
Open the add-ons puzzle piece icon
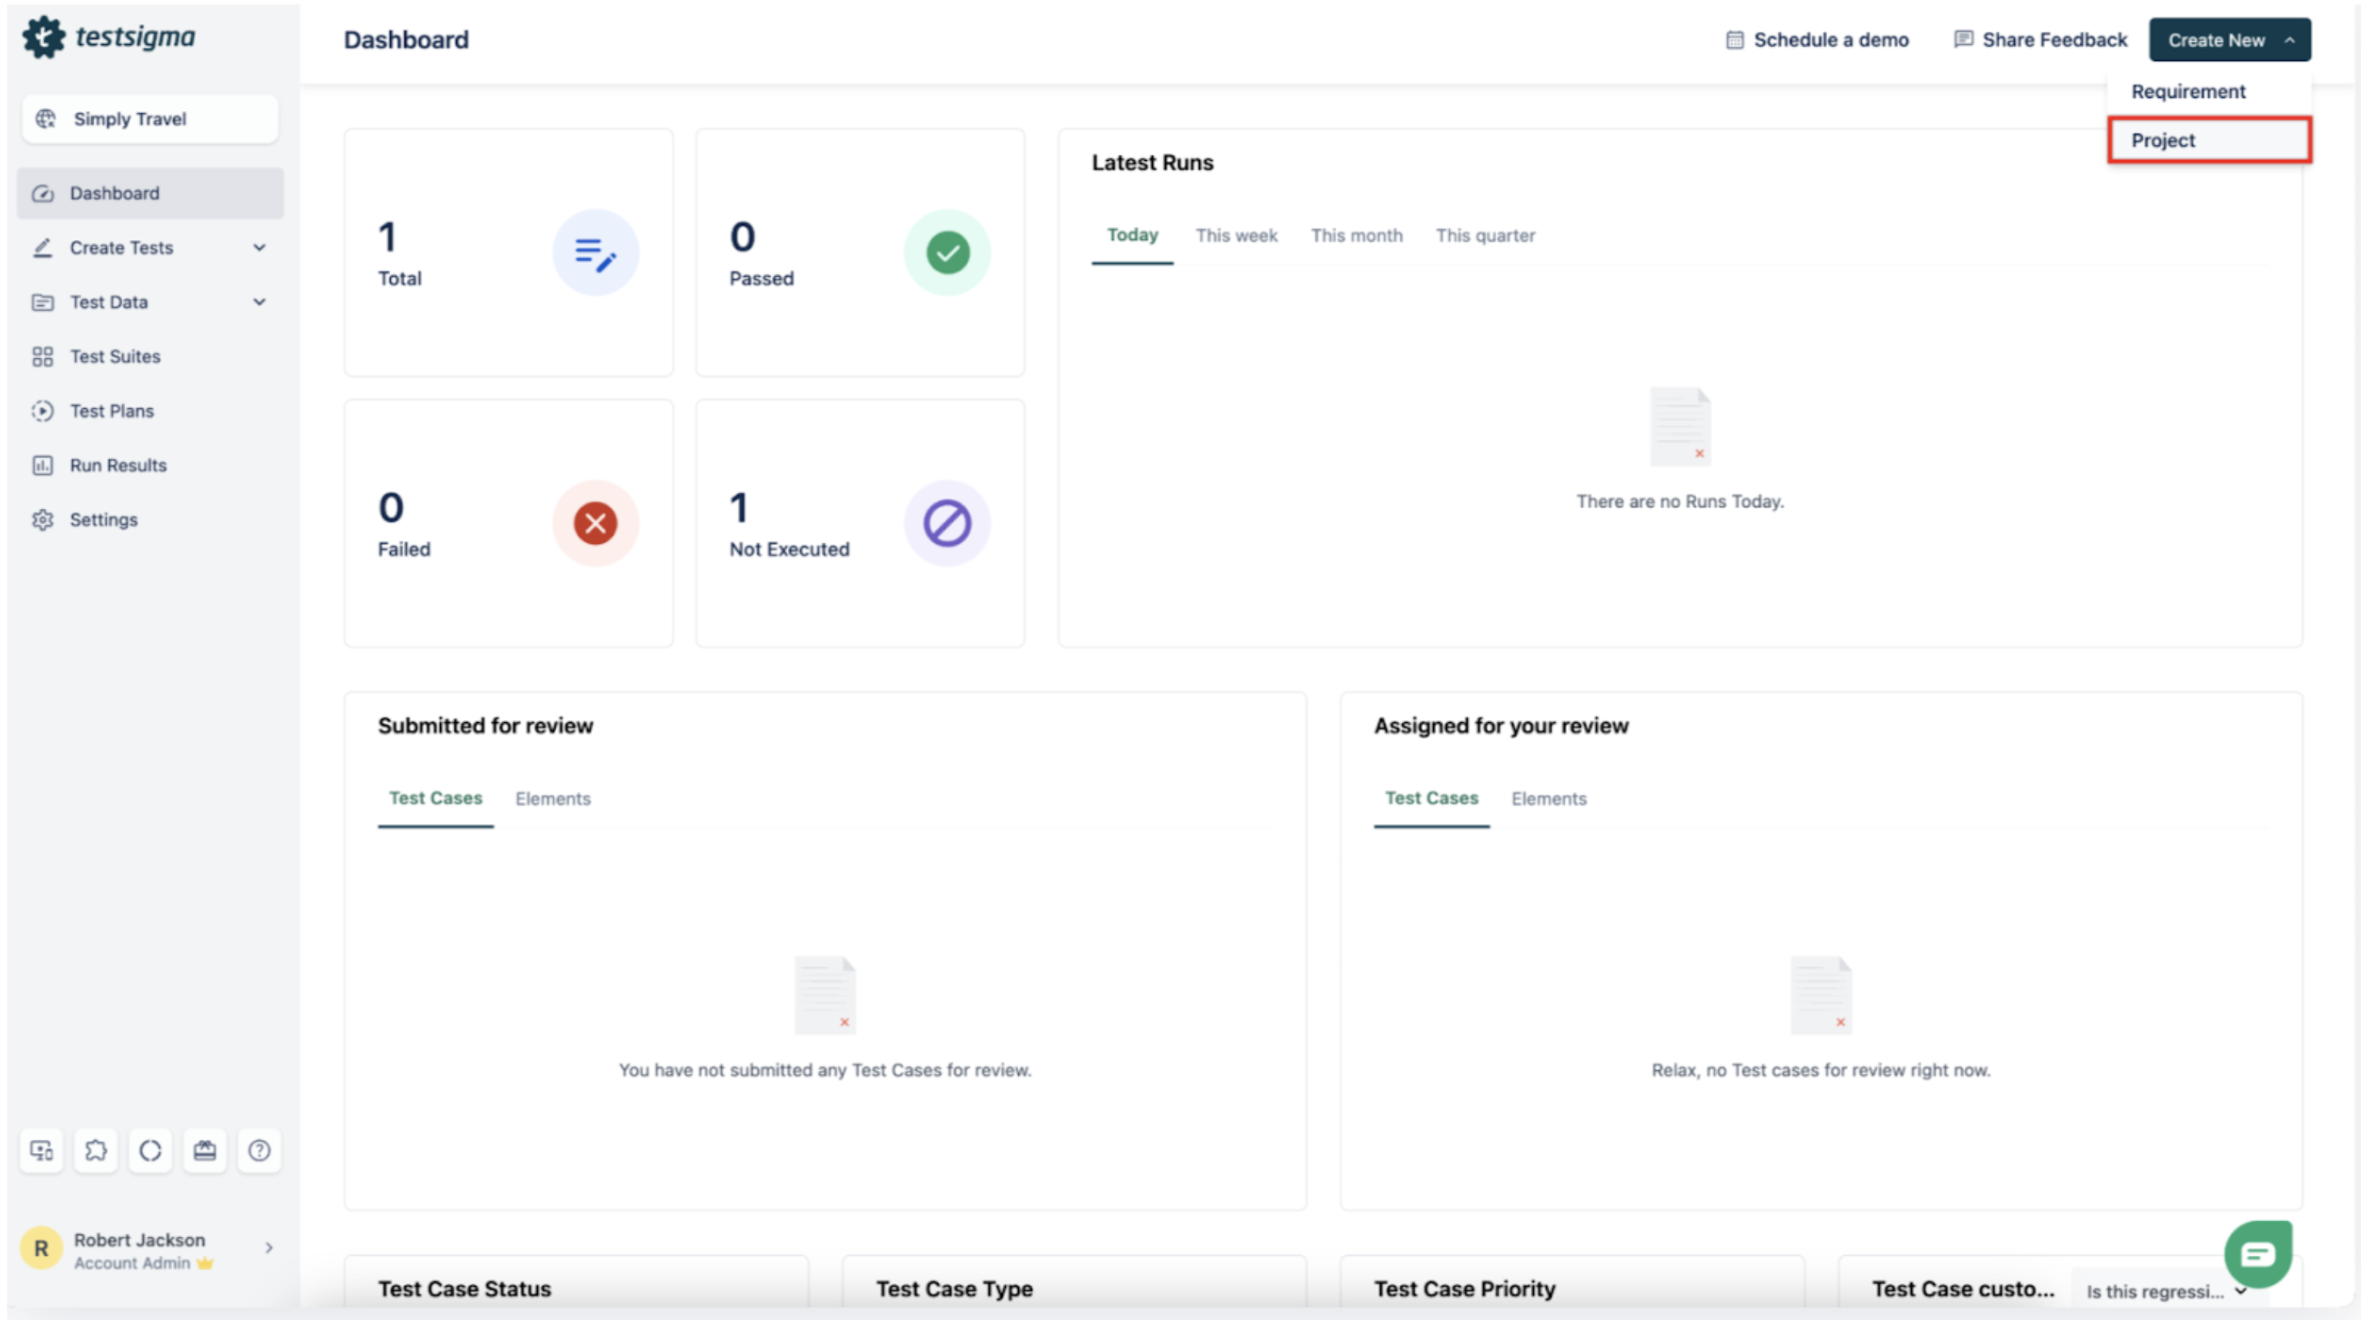point(96,1150)
